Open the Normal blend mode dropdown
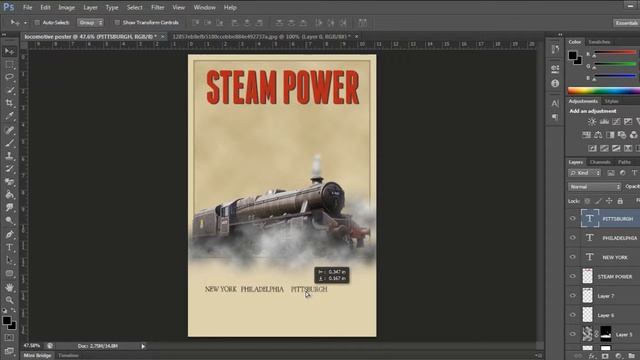 [x=594, y=187]
